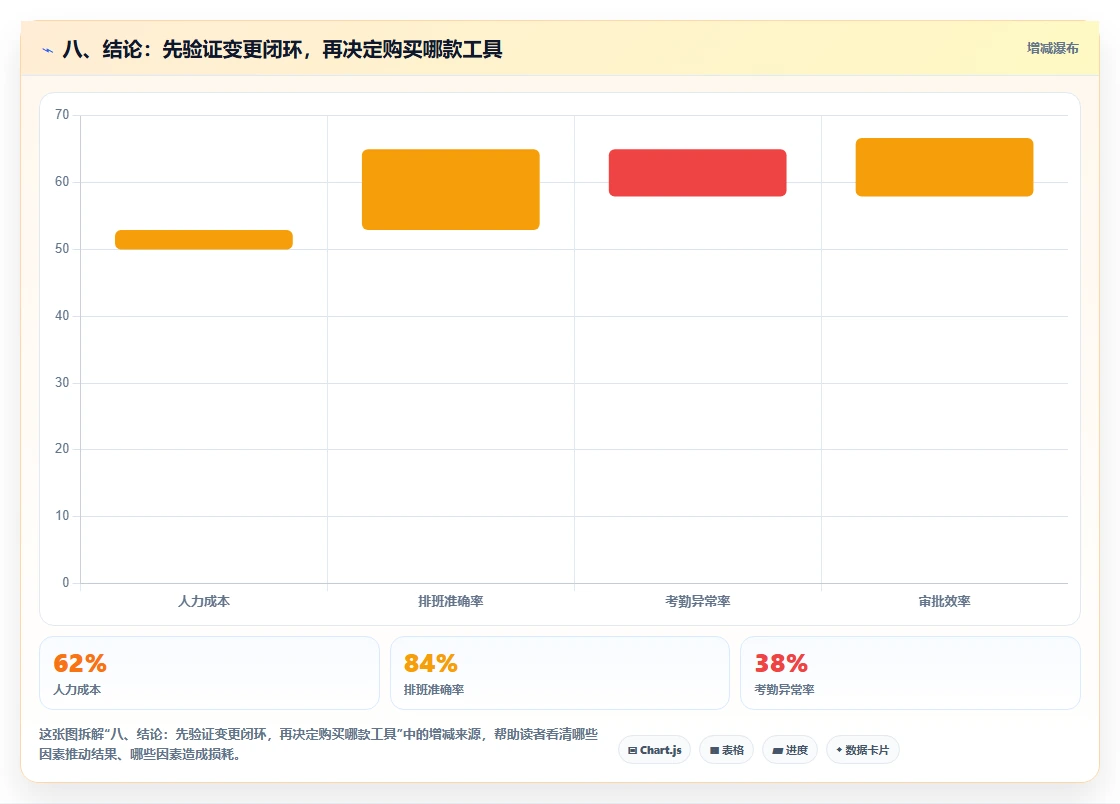
Task: Click the 38% value in stat card
Action: (x=781, y=663)
